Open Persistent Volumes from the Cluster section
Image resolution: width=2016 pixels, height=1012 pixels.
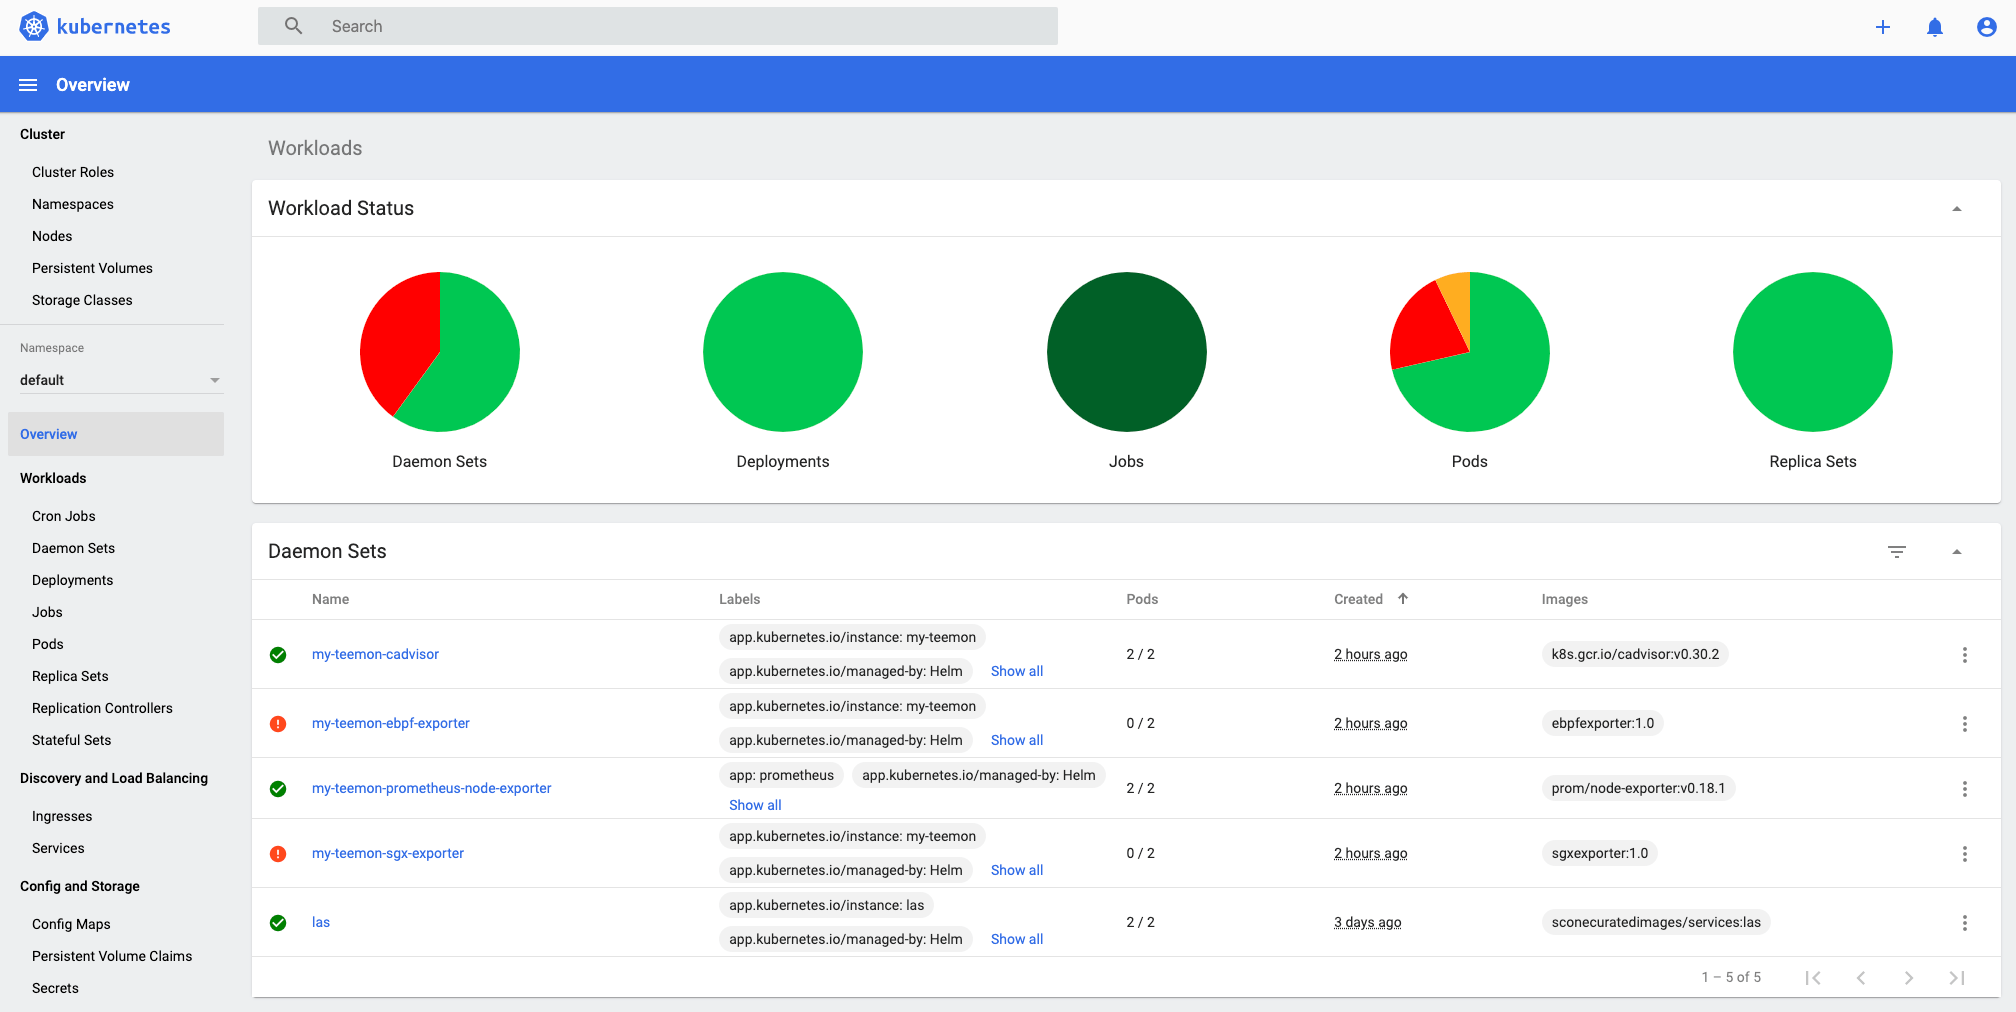tap(92, 268)
